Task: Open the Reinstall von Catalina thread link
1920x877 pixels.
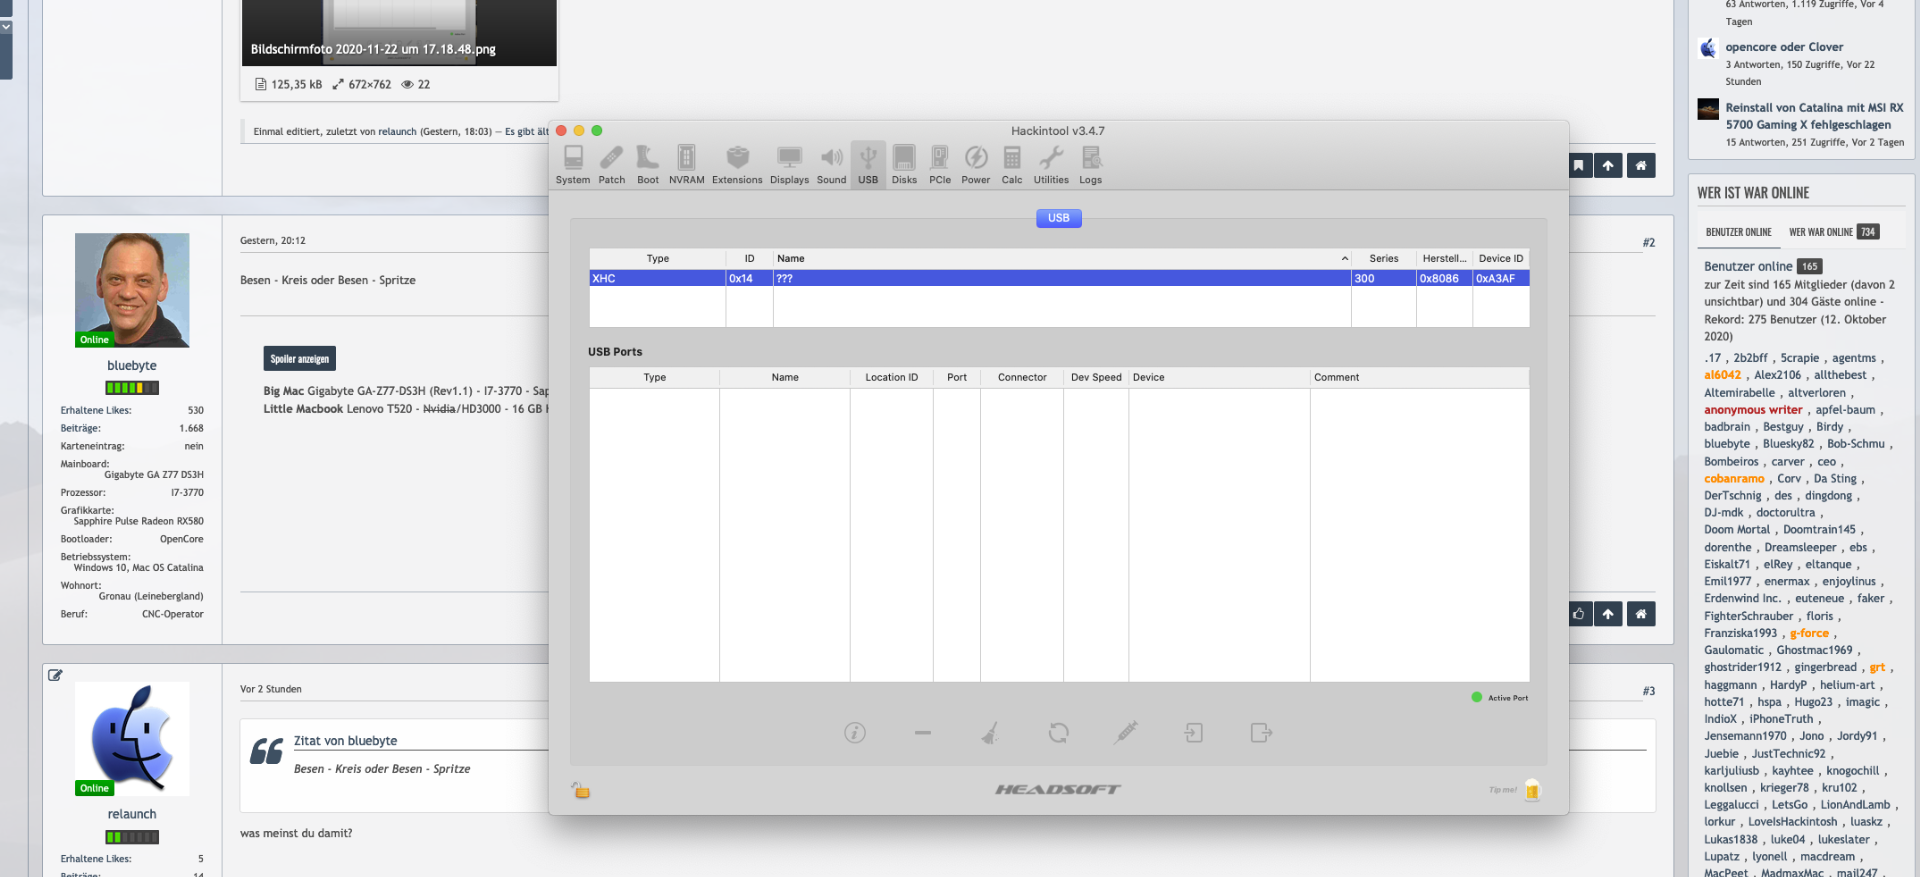Action: tap(1814, 116)
